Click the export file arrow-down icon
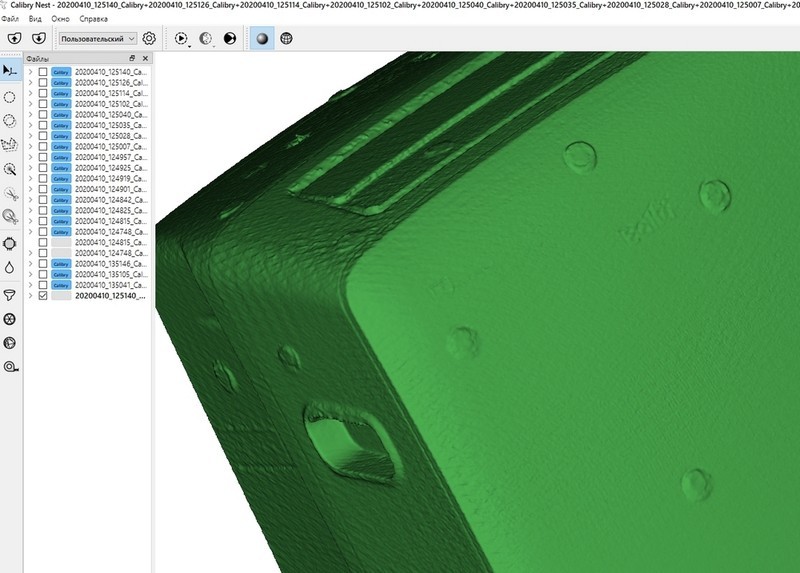The width and height of the screenshot is (800, 573). tap(38, 38)
